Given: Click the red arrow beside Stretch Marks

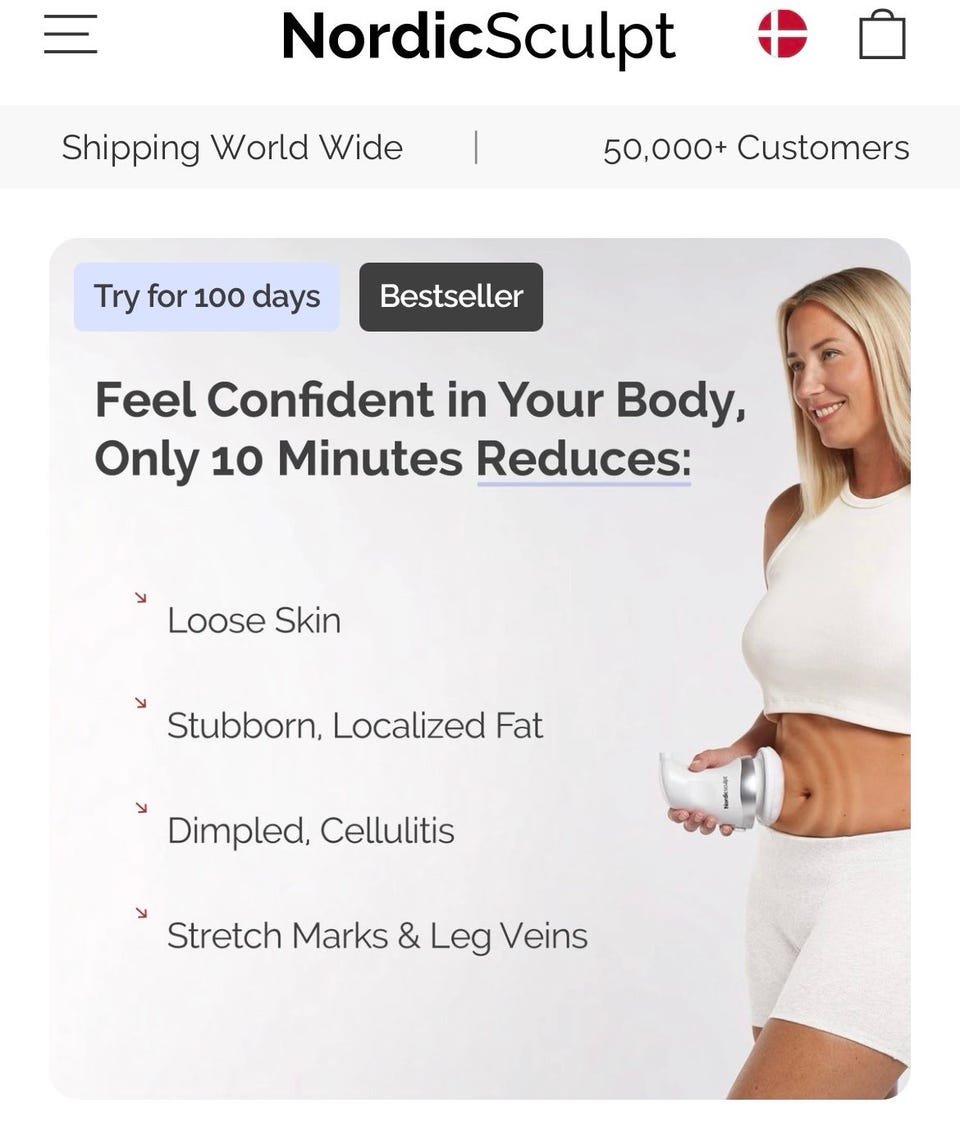Looking at the screenshot, I should coord(141,913).
